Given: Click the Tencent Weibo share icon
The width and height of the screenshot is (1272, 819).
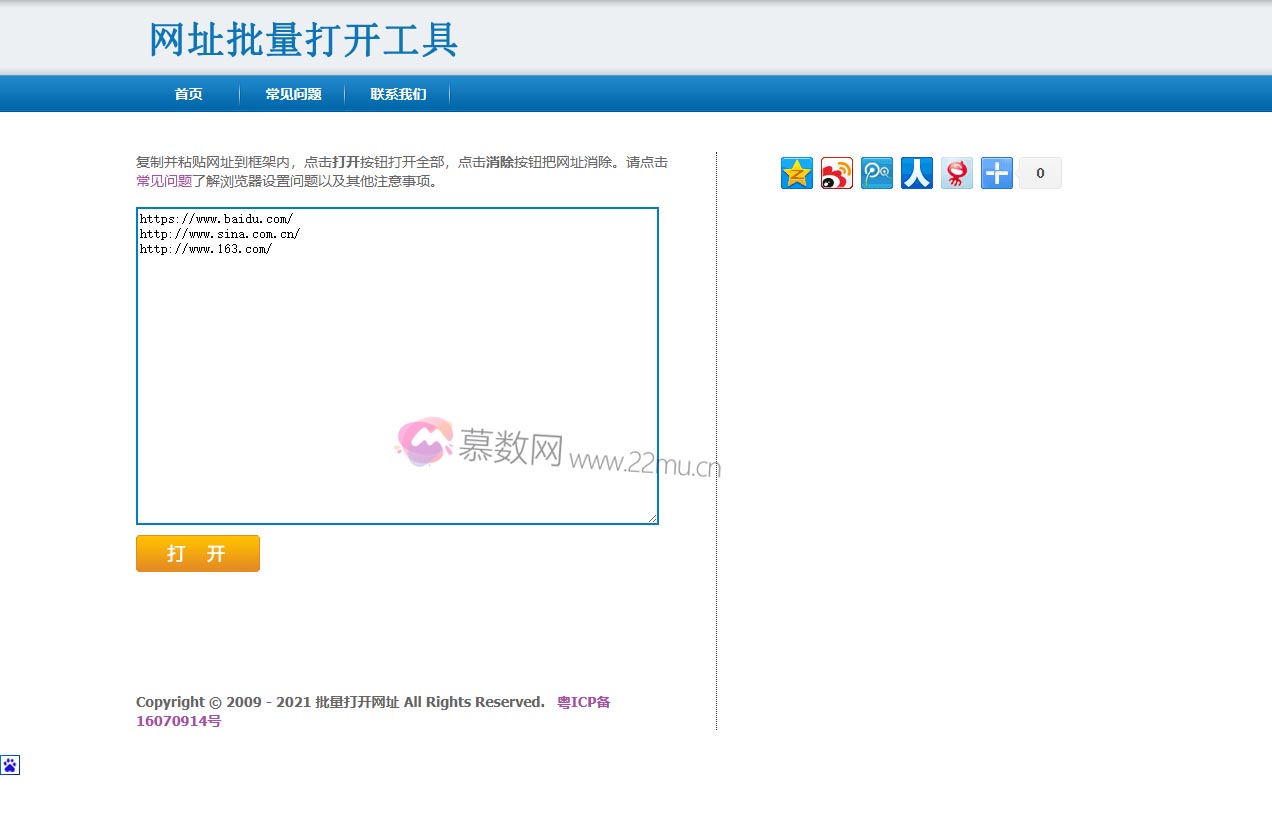Looking at the screenshot, I should click(x=876, y=173).
